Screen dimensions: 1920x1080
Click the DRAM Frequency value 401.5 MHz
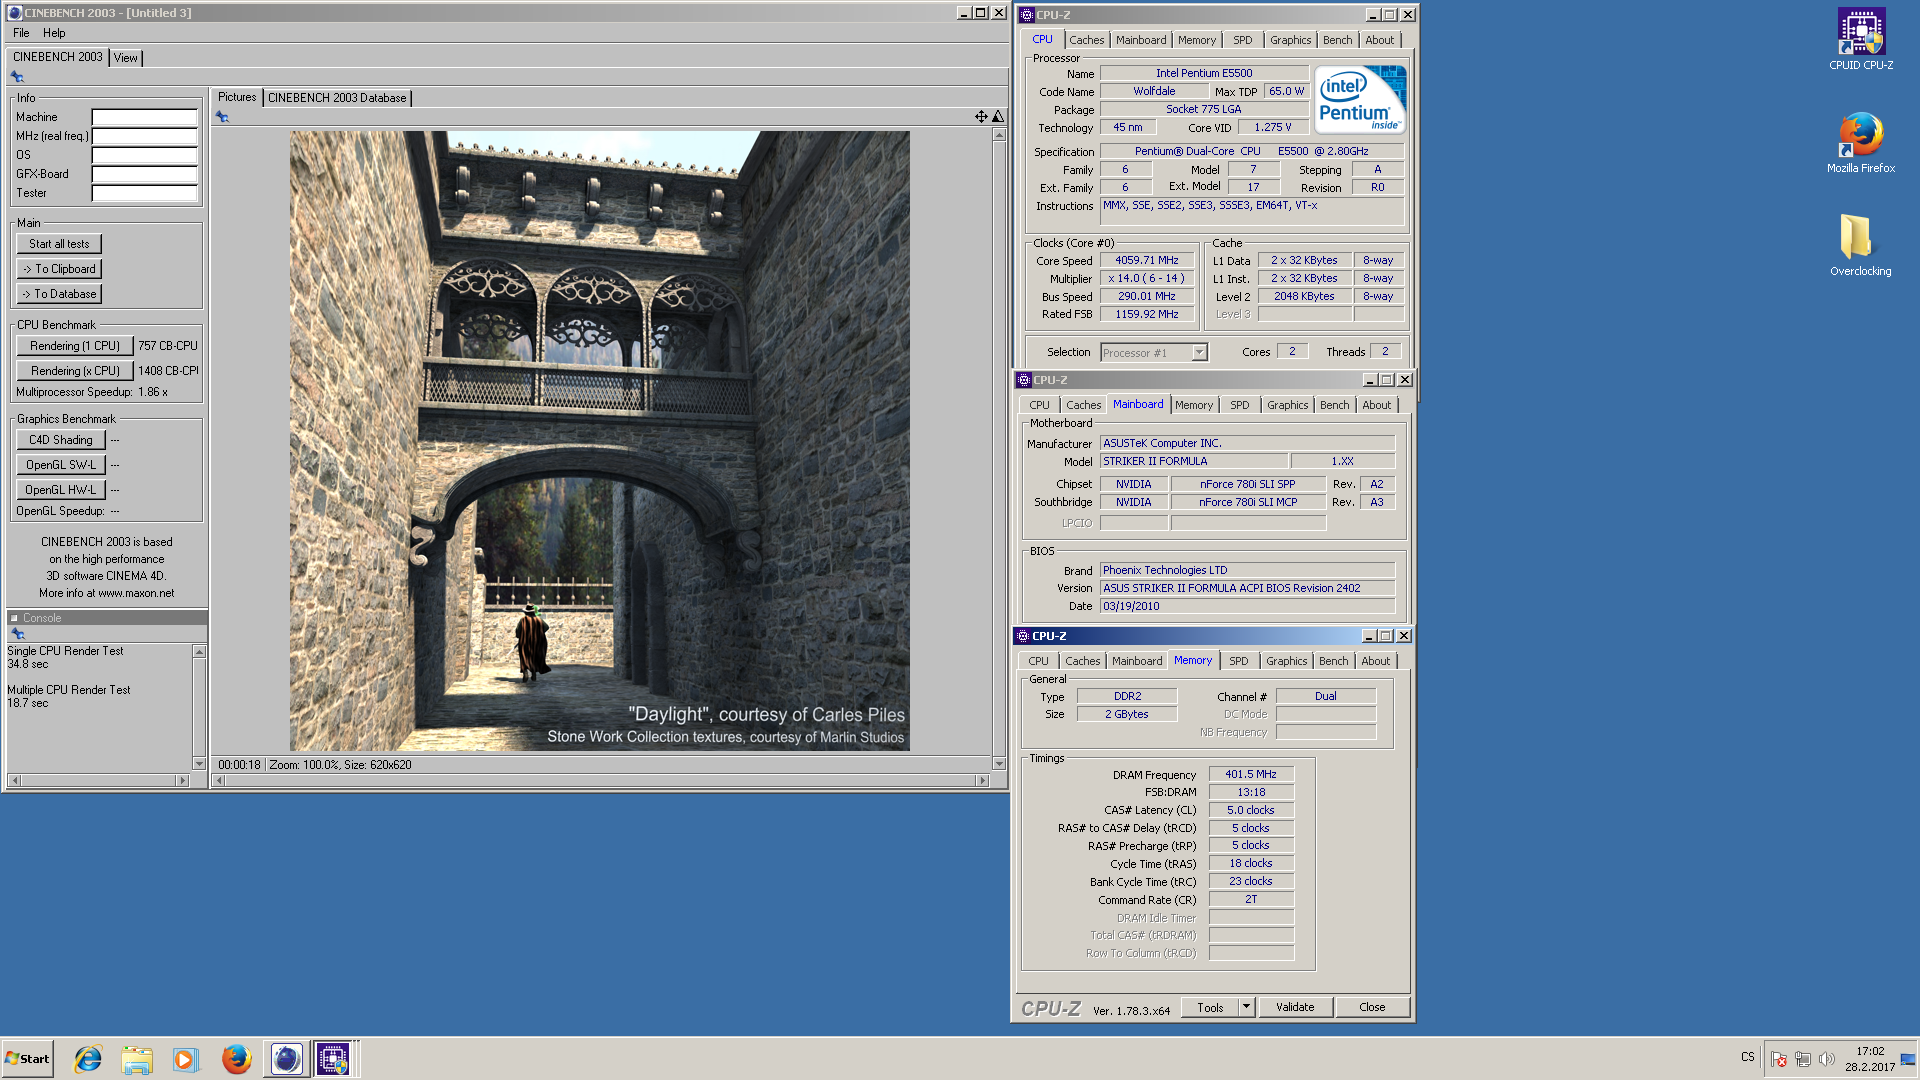1251,774
